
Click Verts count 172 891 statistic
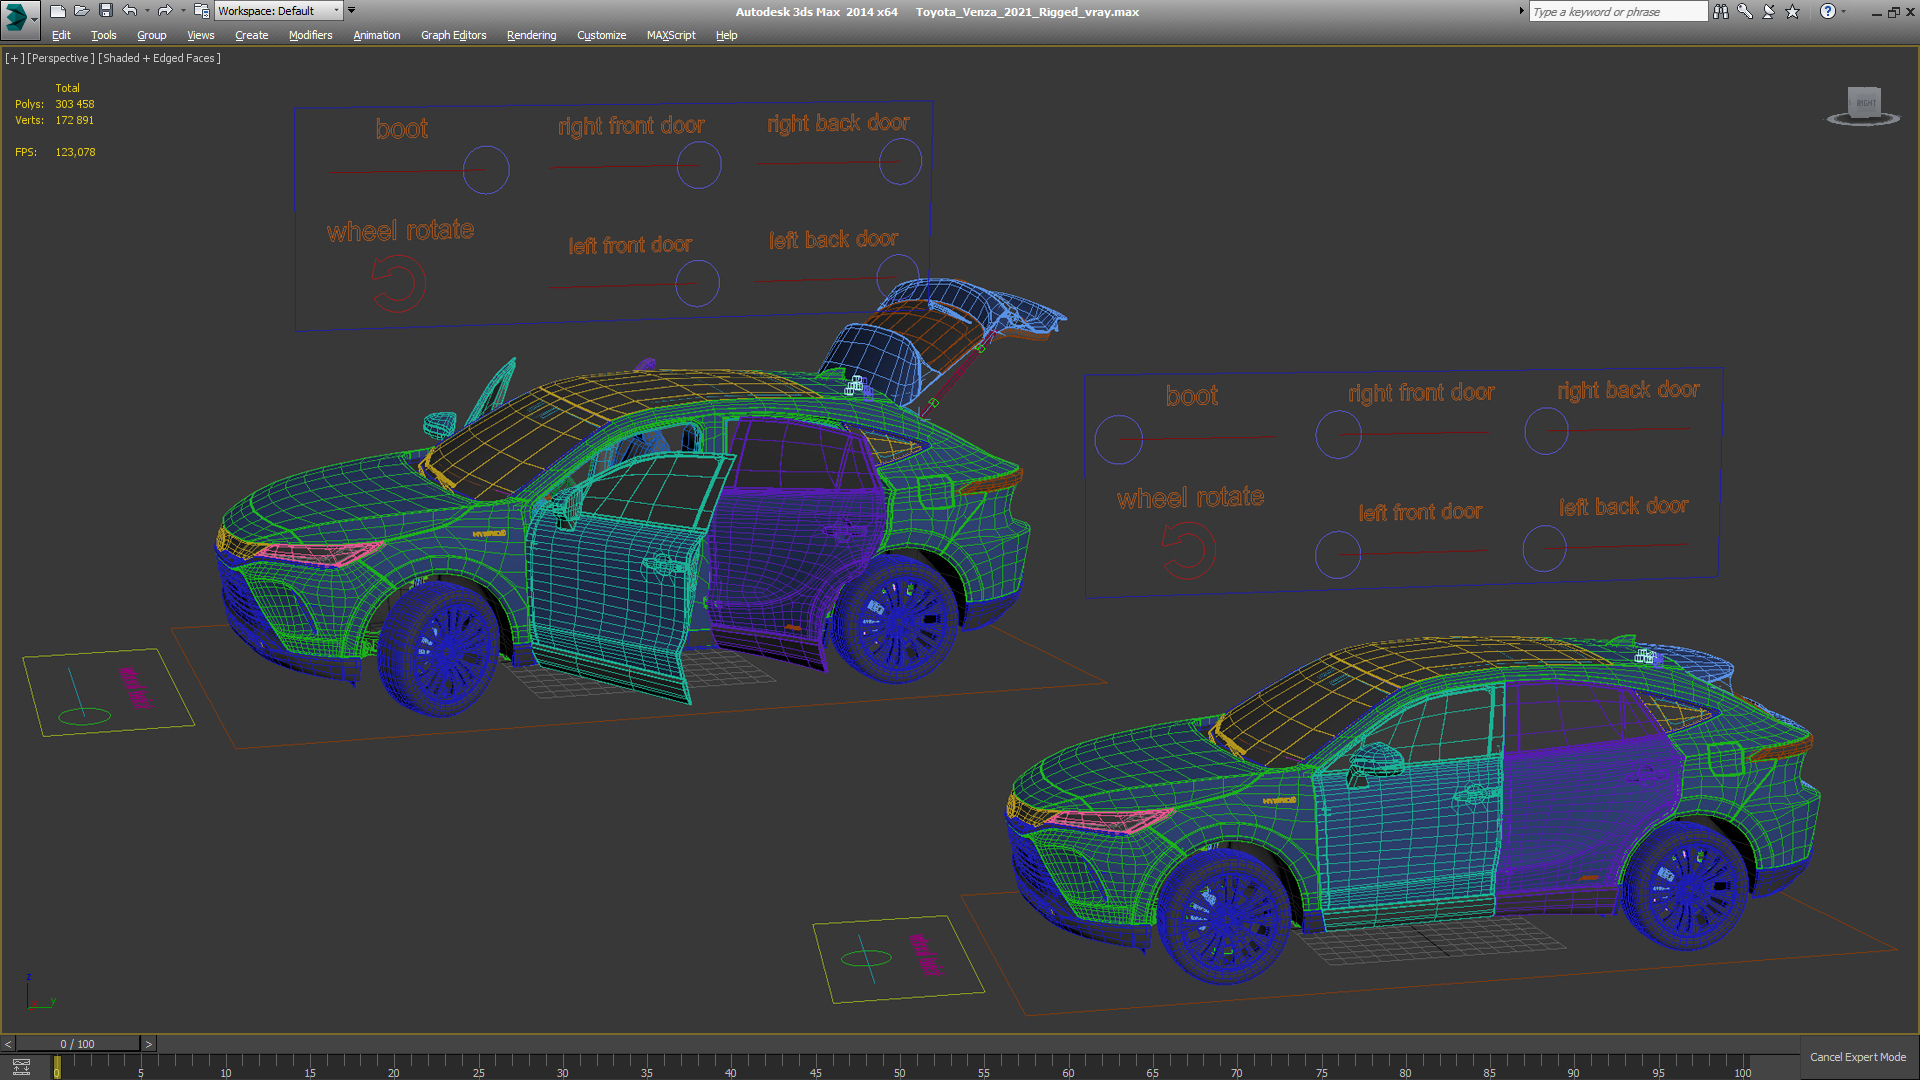(75, 120)
